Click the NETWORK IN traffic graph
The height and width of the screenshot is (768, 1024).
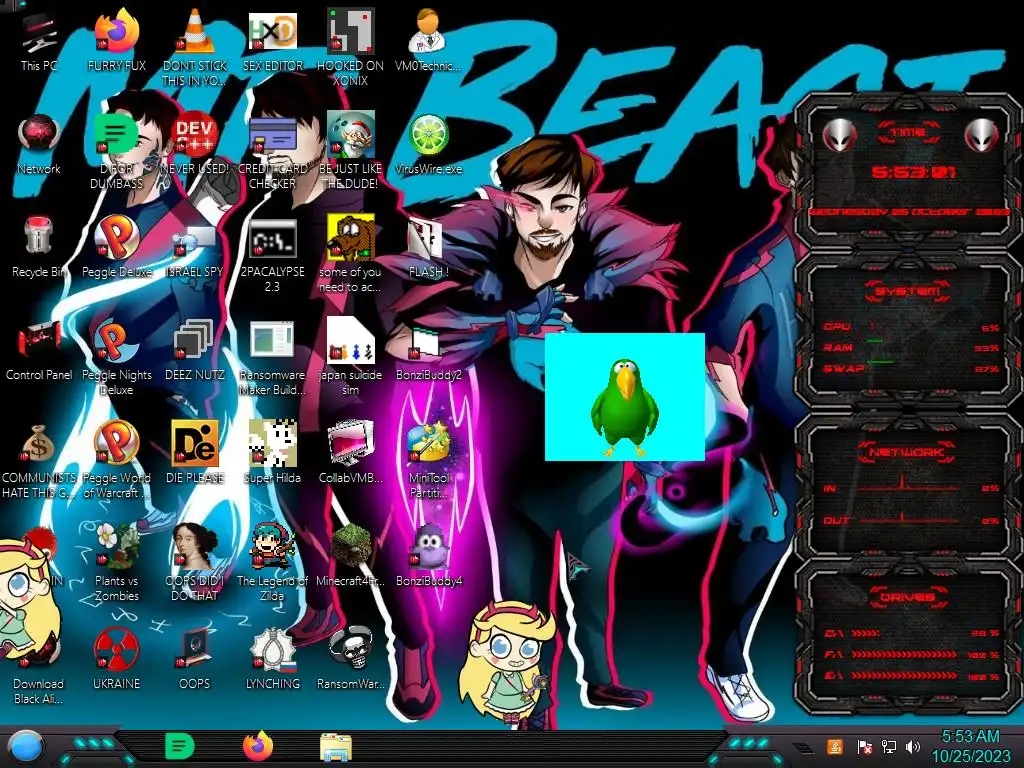click(x=908, y=485)
